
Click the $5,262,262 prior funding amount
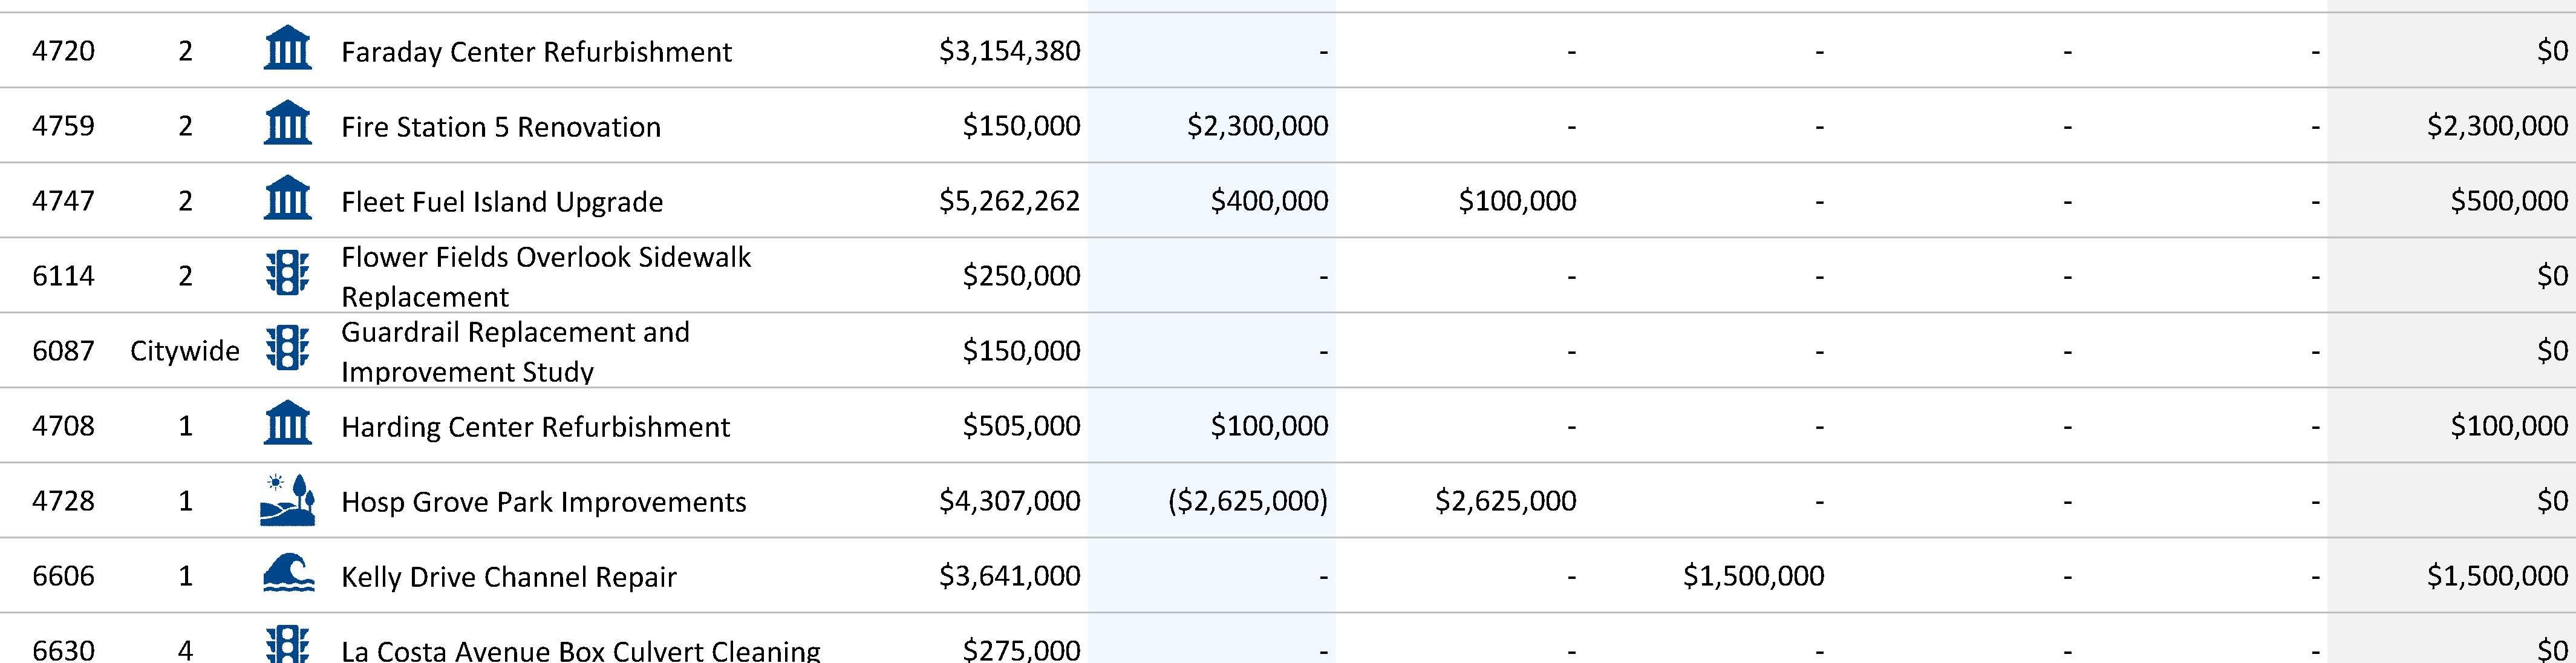tap(1009, 201)
